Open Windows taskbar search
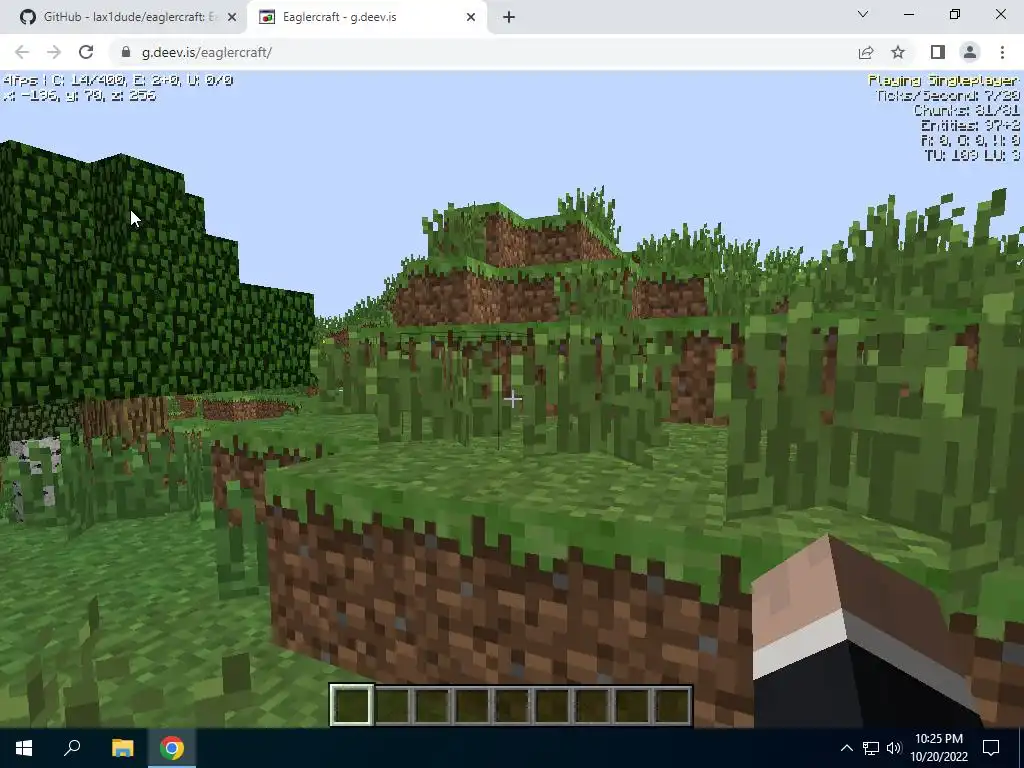Screen dimensions: 1024x768 [72, 748]
